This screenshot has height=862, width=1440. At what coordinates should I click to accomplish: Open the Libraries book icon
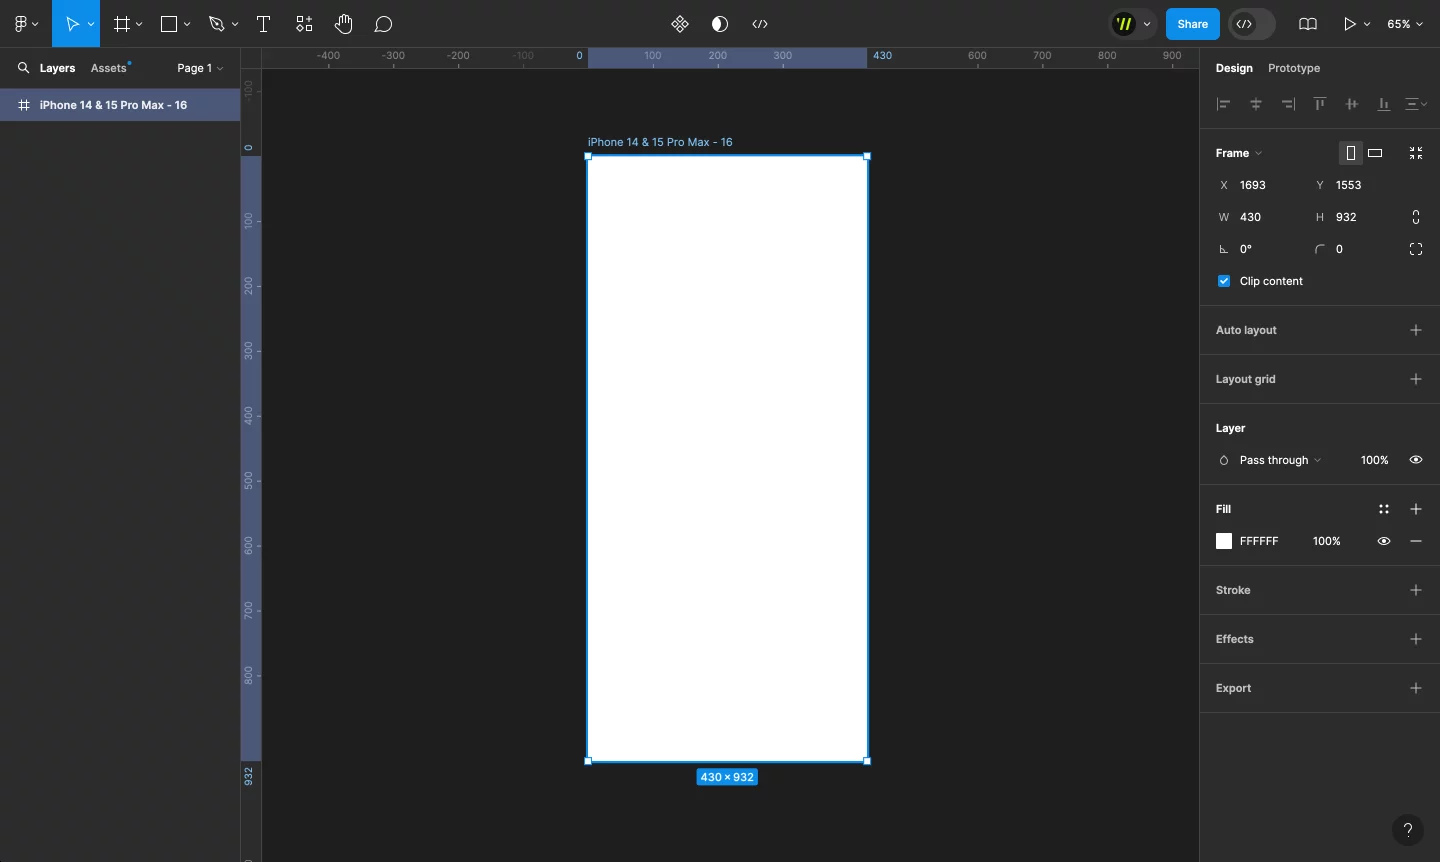[1307, 24]
